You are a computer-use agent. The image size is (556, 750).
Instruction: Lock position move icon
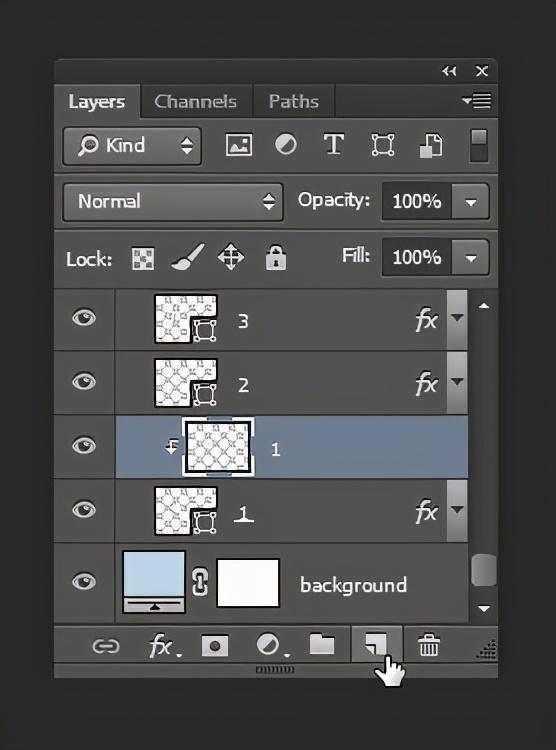click(x=231, y=257)
